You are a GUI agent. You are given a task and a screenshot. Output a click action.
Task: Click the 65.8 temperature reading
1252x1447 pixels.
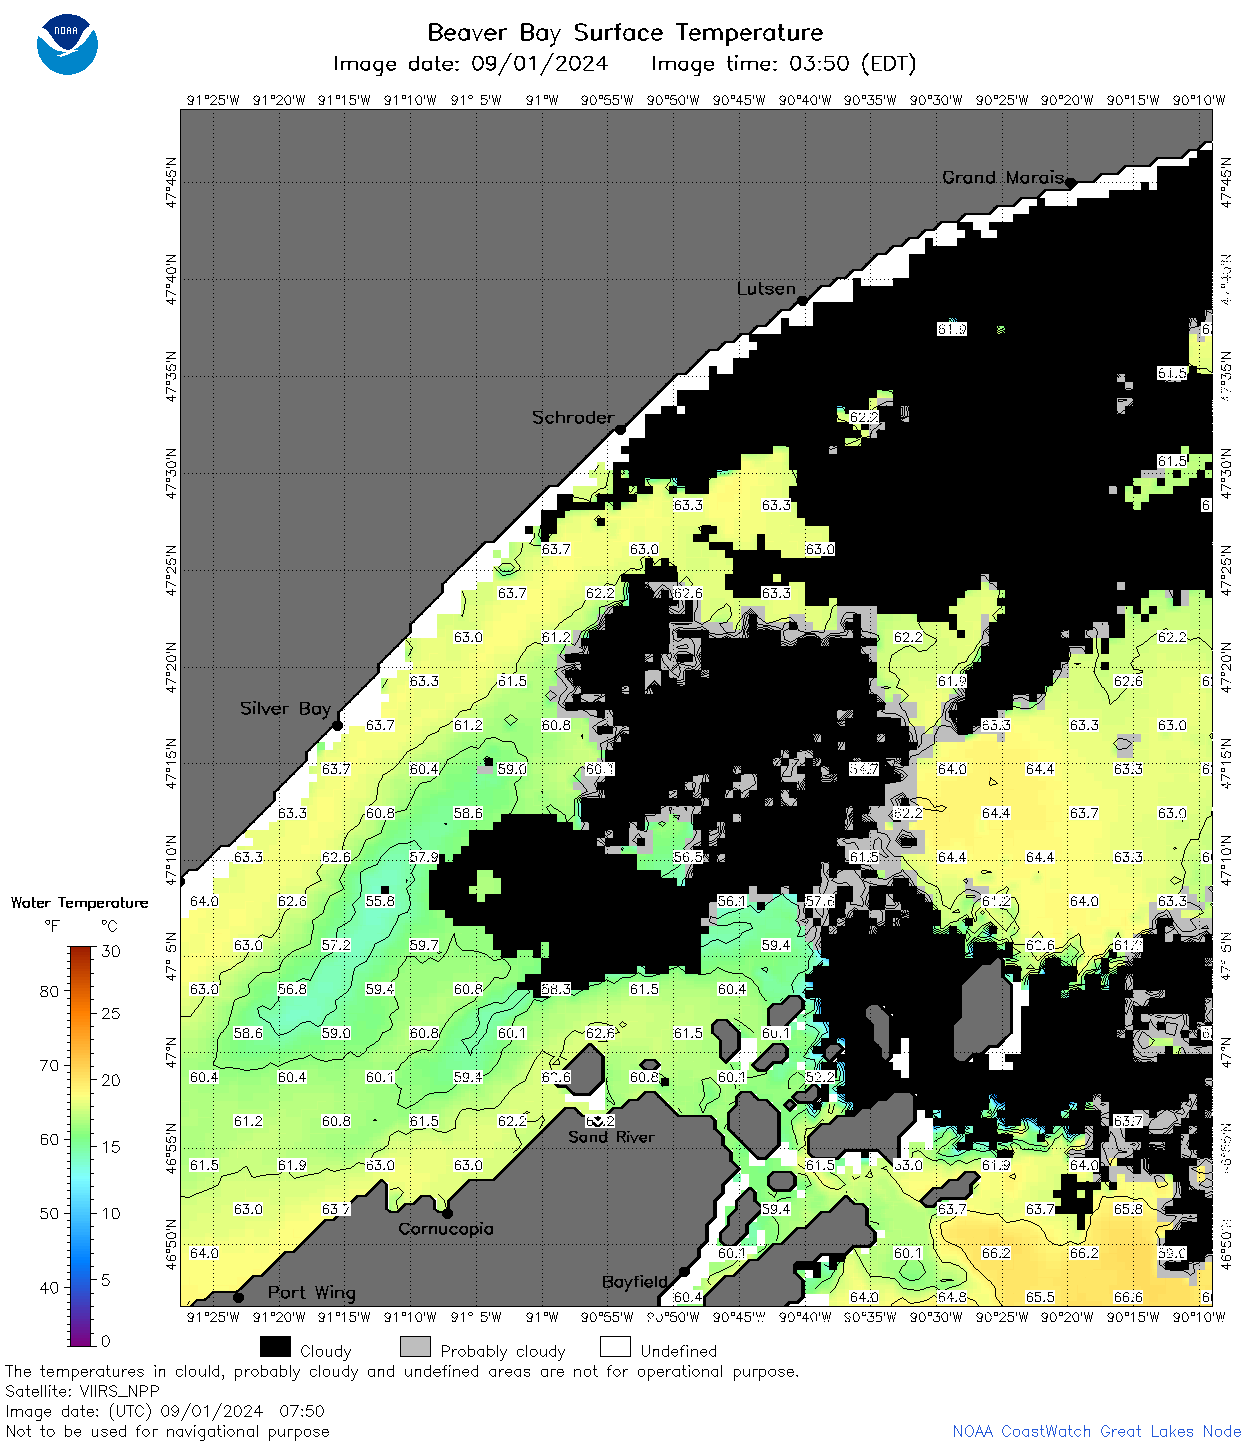coord(1128,1209)
